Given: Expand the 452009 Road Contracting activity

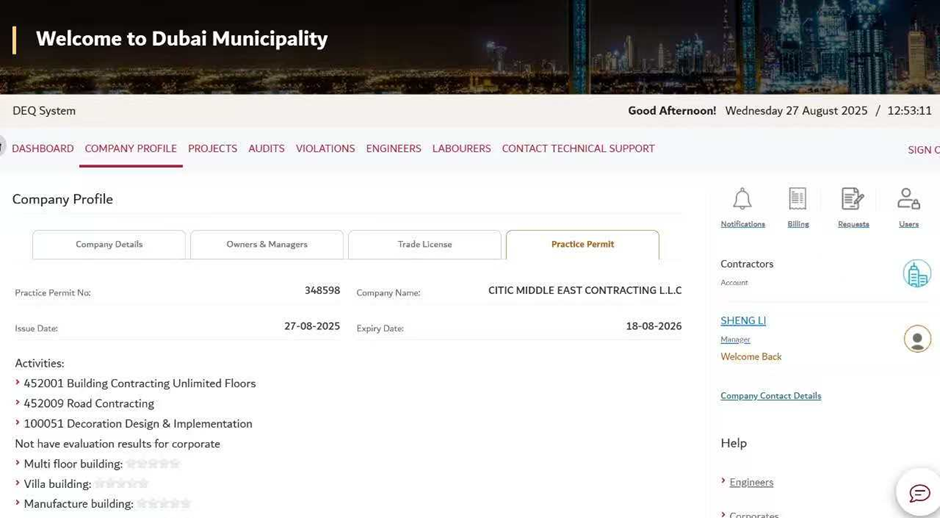Looking at the screenshot, I should (18, 403).
